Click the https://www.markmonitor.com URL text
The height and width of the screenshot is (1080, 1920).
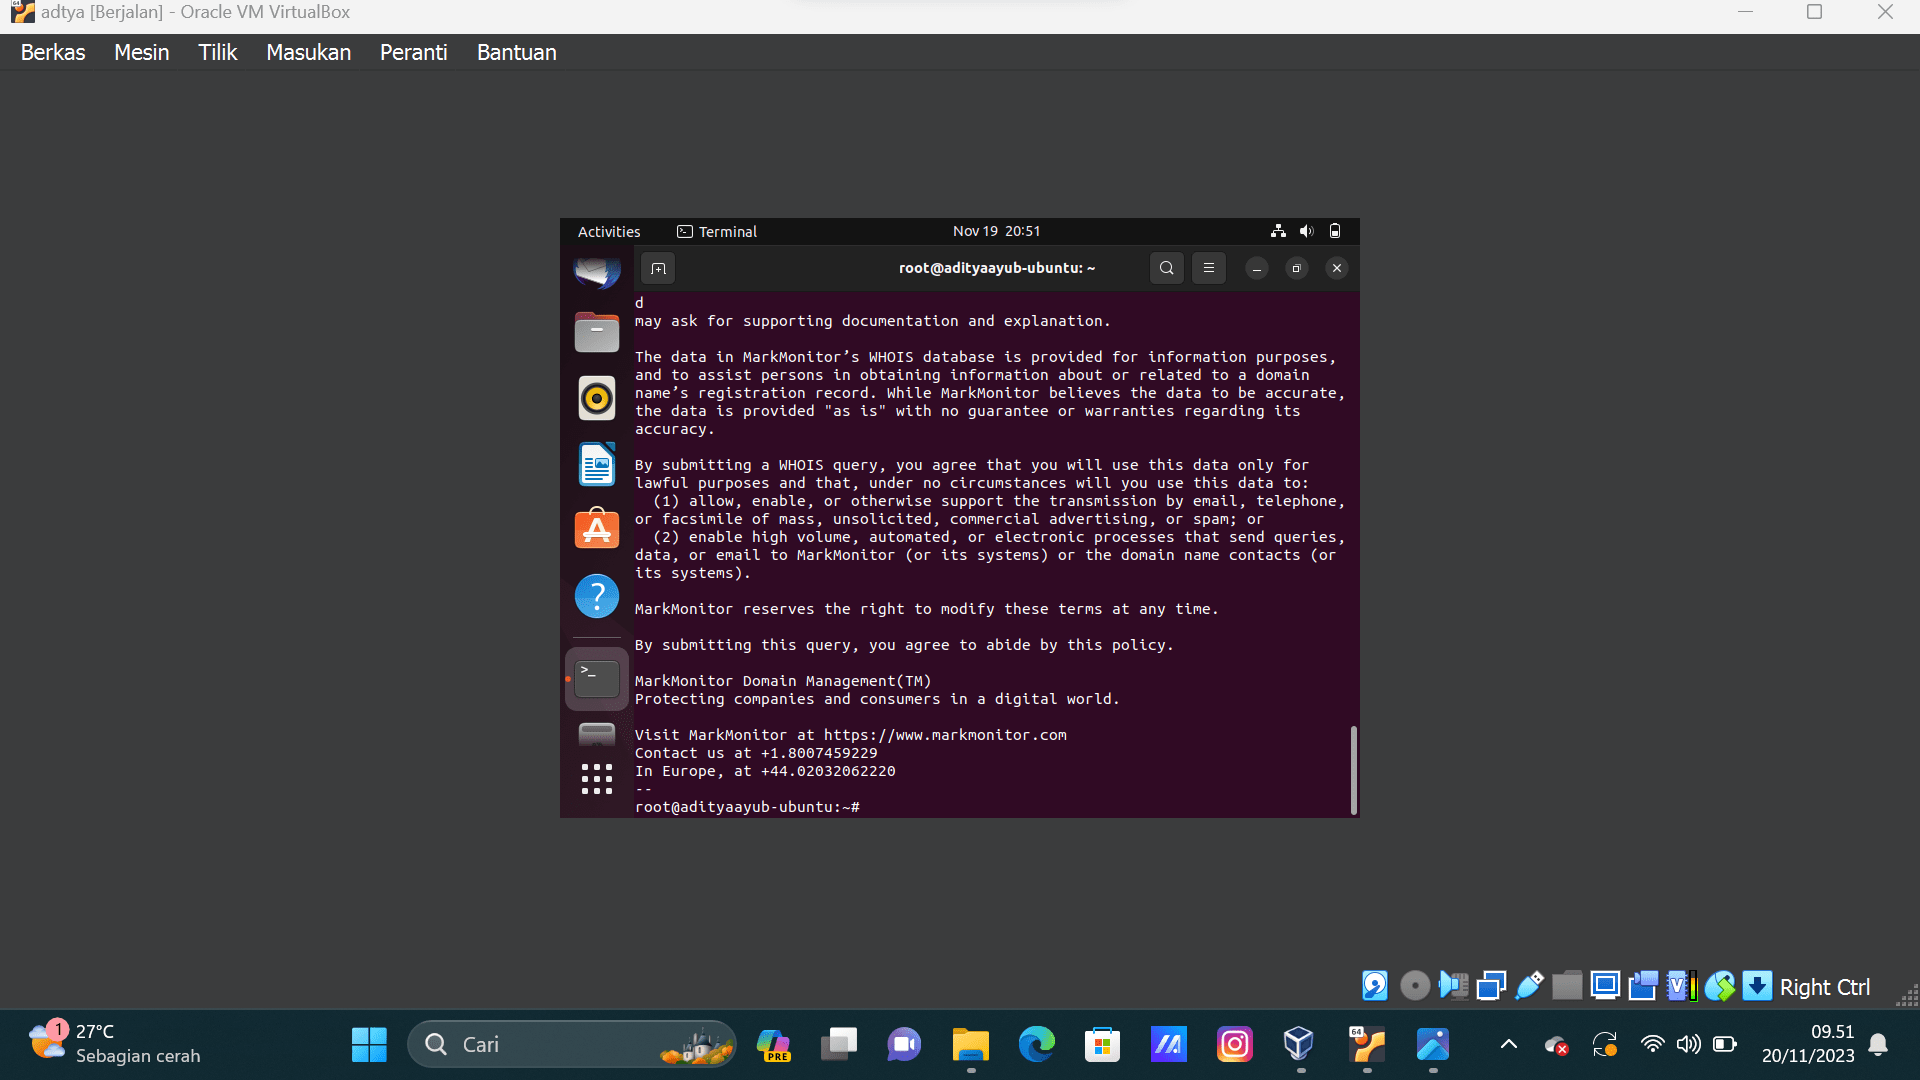pos(945,735)
